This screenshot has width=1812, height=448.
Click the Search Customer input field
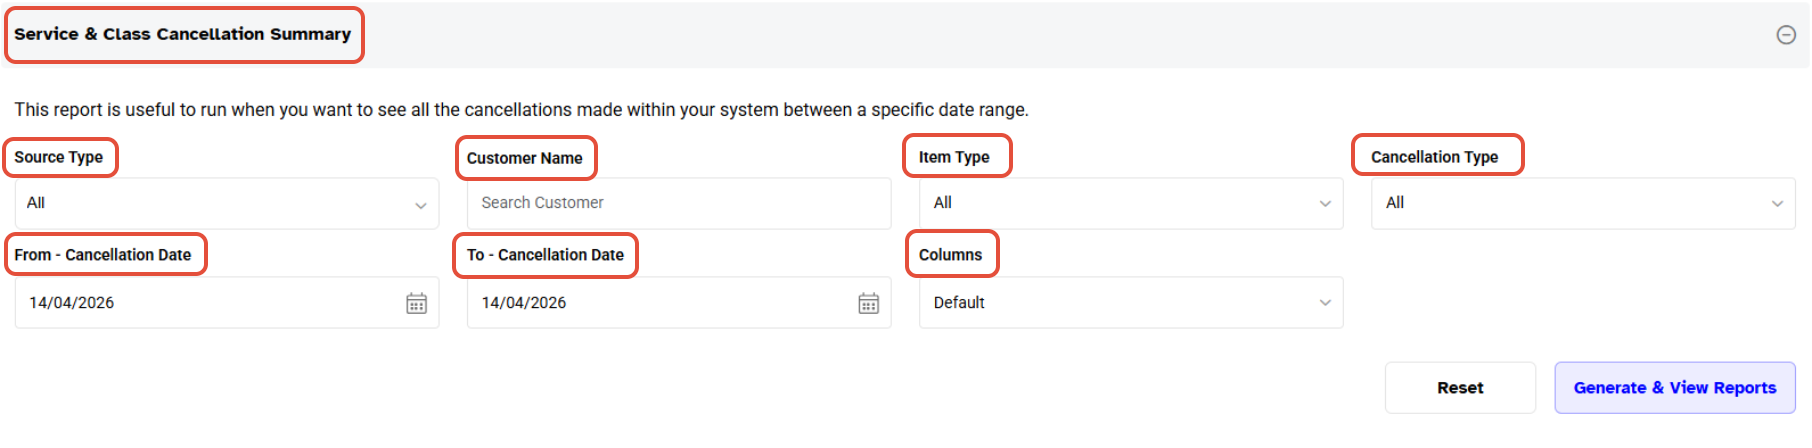[x=678, y=203]
